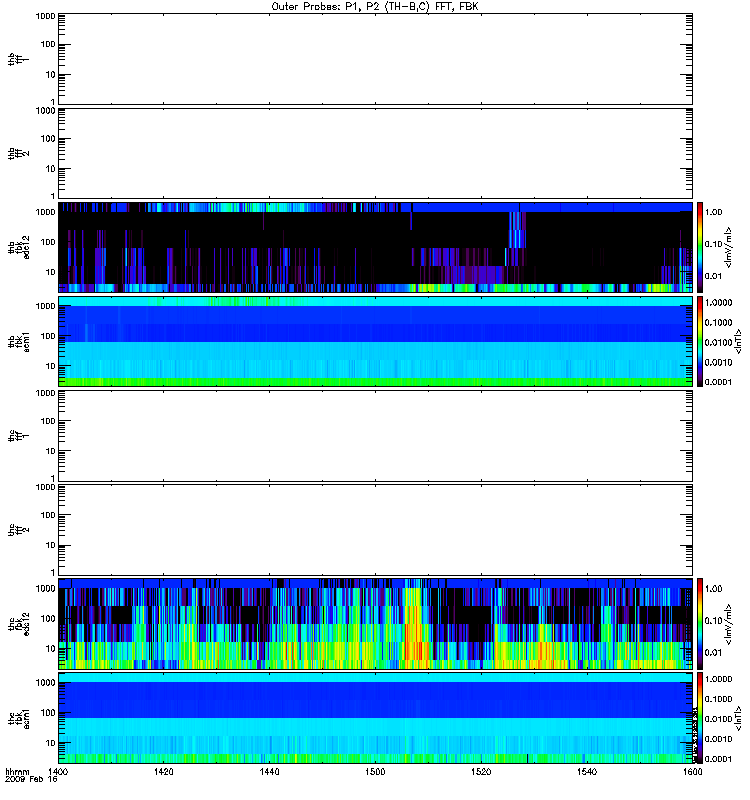Click the plot title "Outer Probes: P1, P2 (TH-B,C) FFT, FBK"
The height and width of the screenshot is (800, 750).
point(375,7)
